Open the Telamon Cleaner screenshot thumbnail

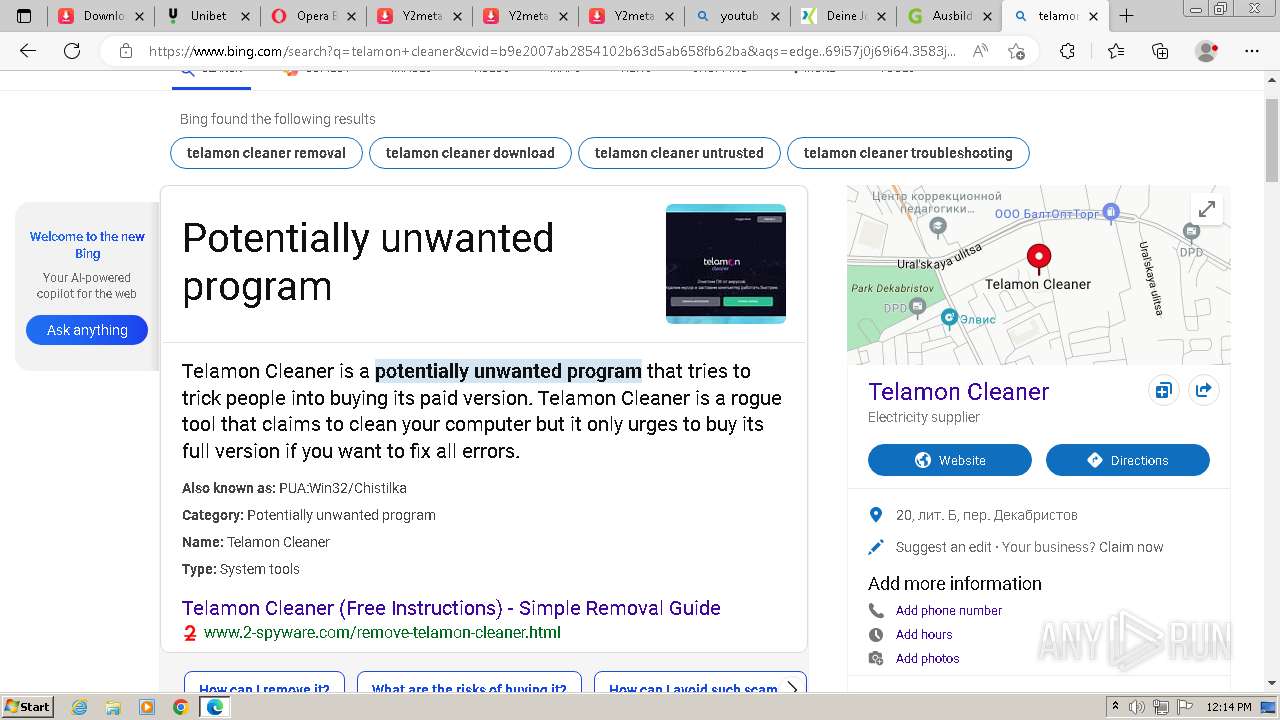coord(726,264)
